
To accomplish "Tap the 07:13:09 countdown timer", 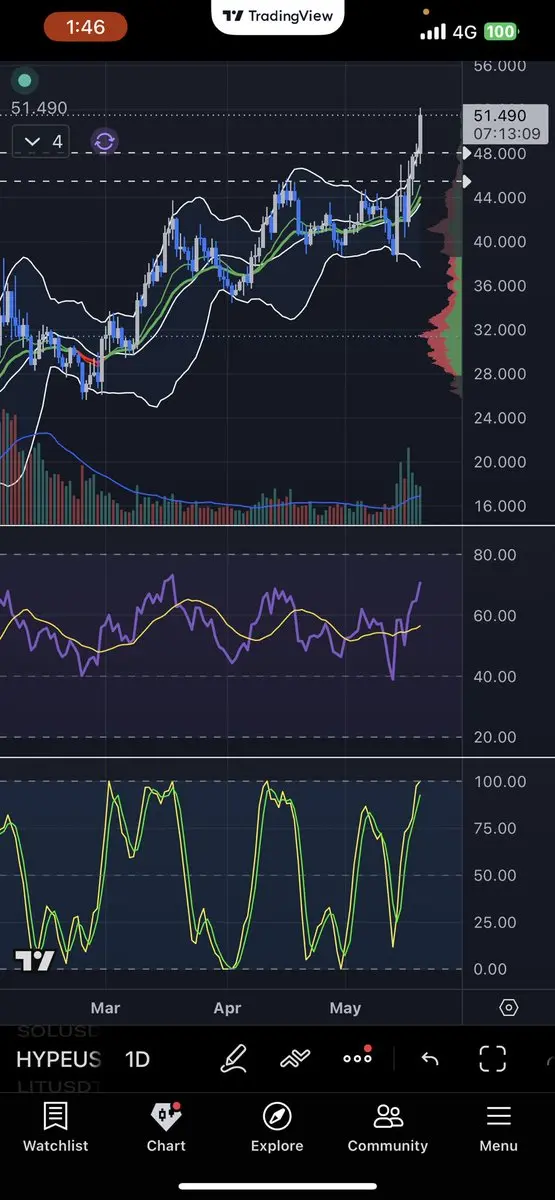I will tap(507, 133).
